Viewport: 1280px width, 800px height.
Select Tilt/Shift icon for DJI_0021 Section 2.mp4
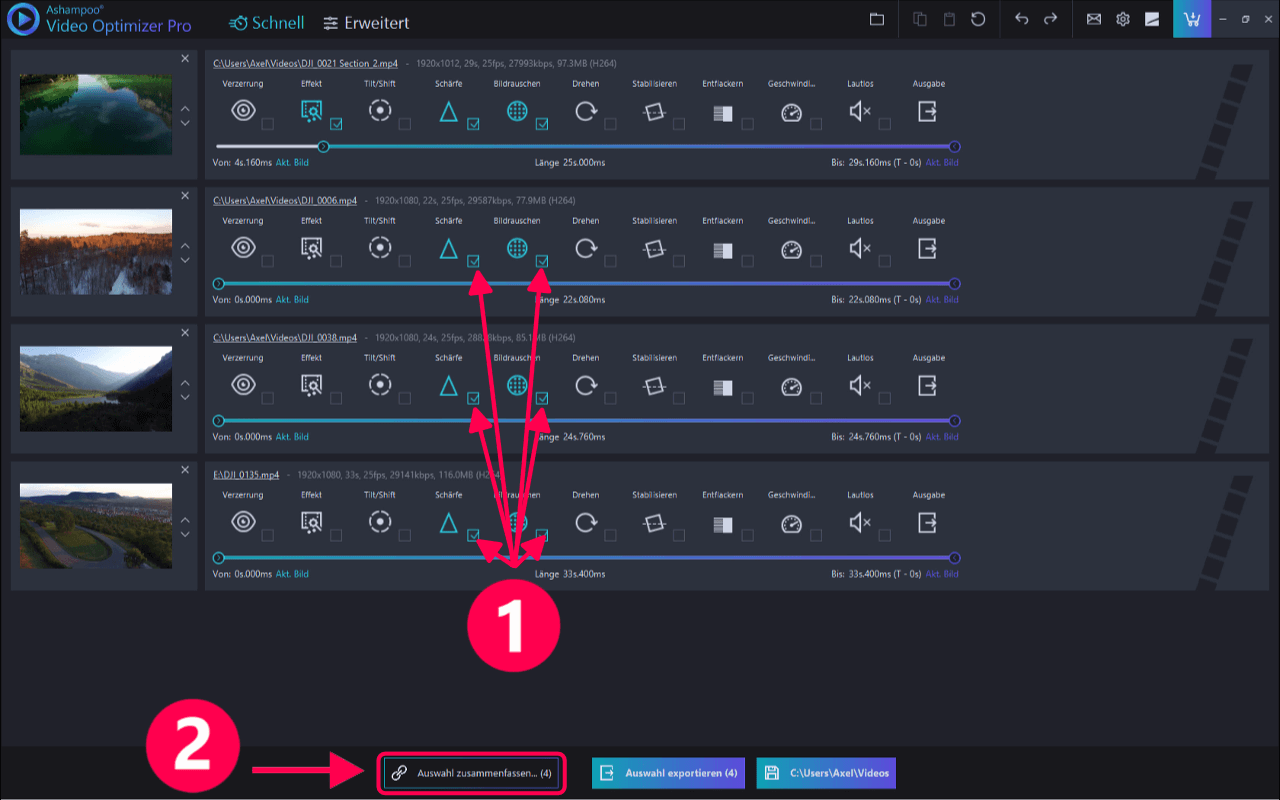point(380,111)
